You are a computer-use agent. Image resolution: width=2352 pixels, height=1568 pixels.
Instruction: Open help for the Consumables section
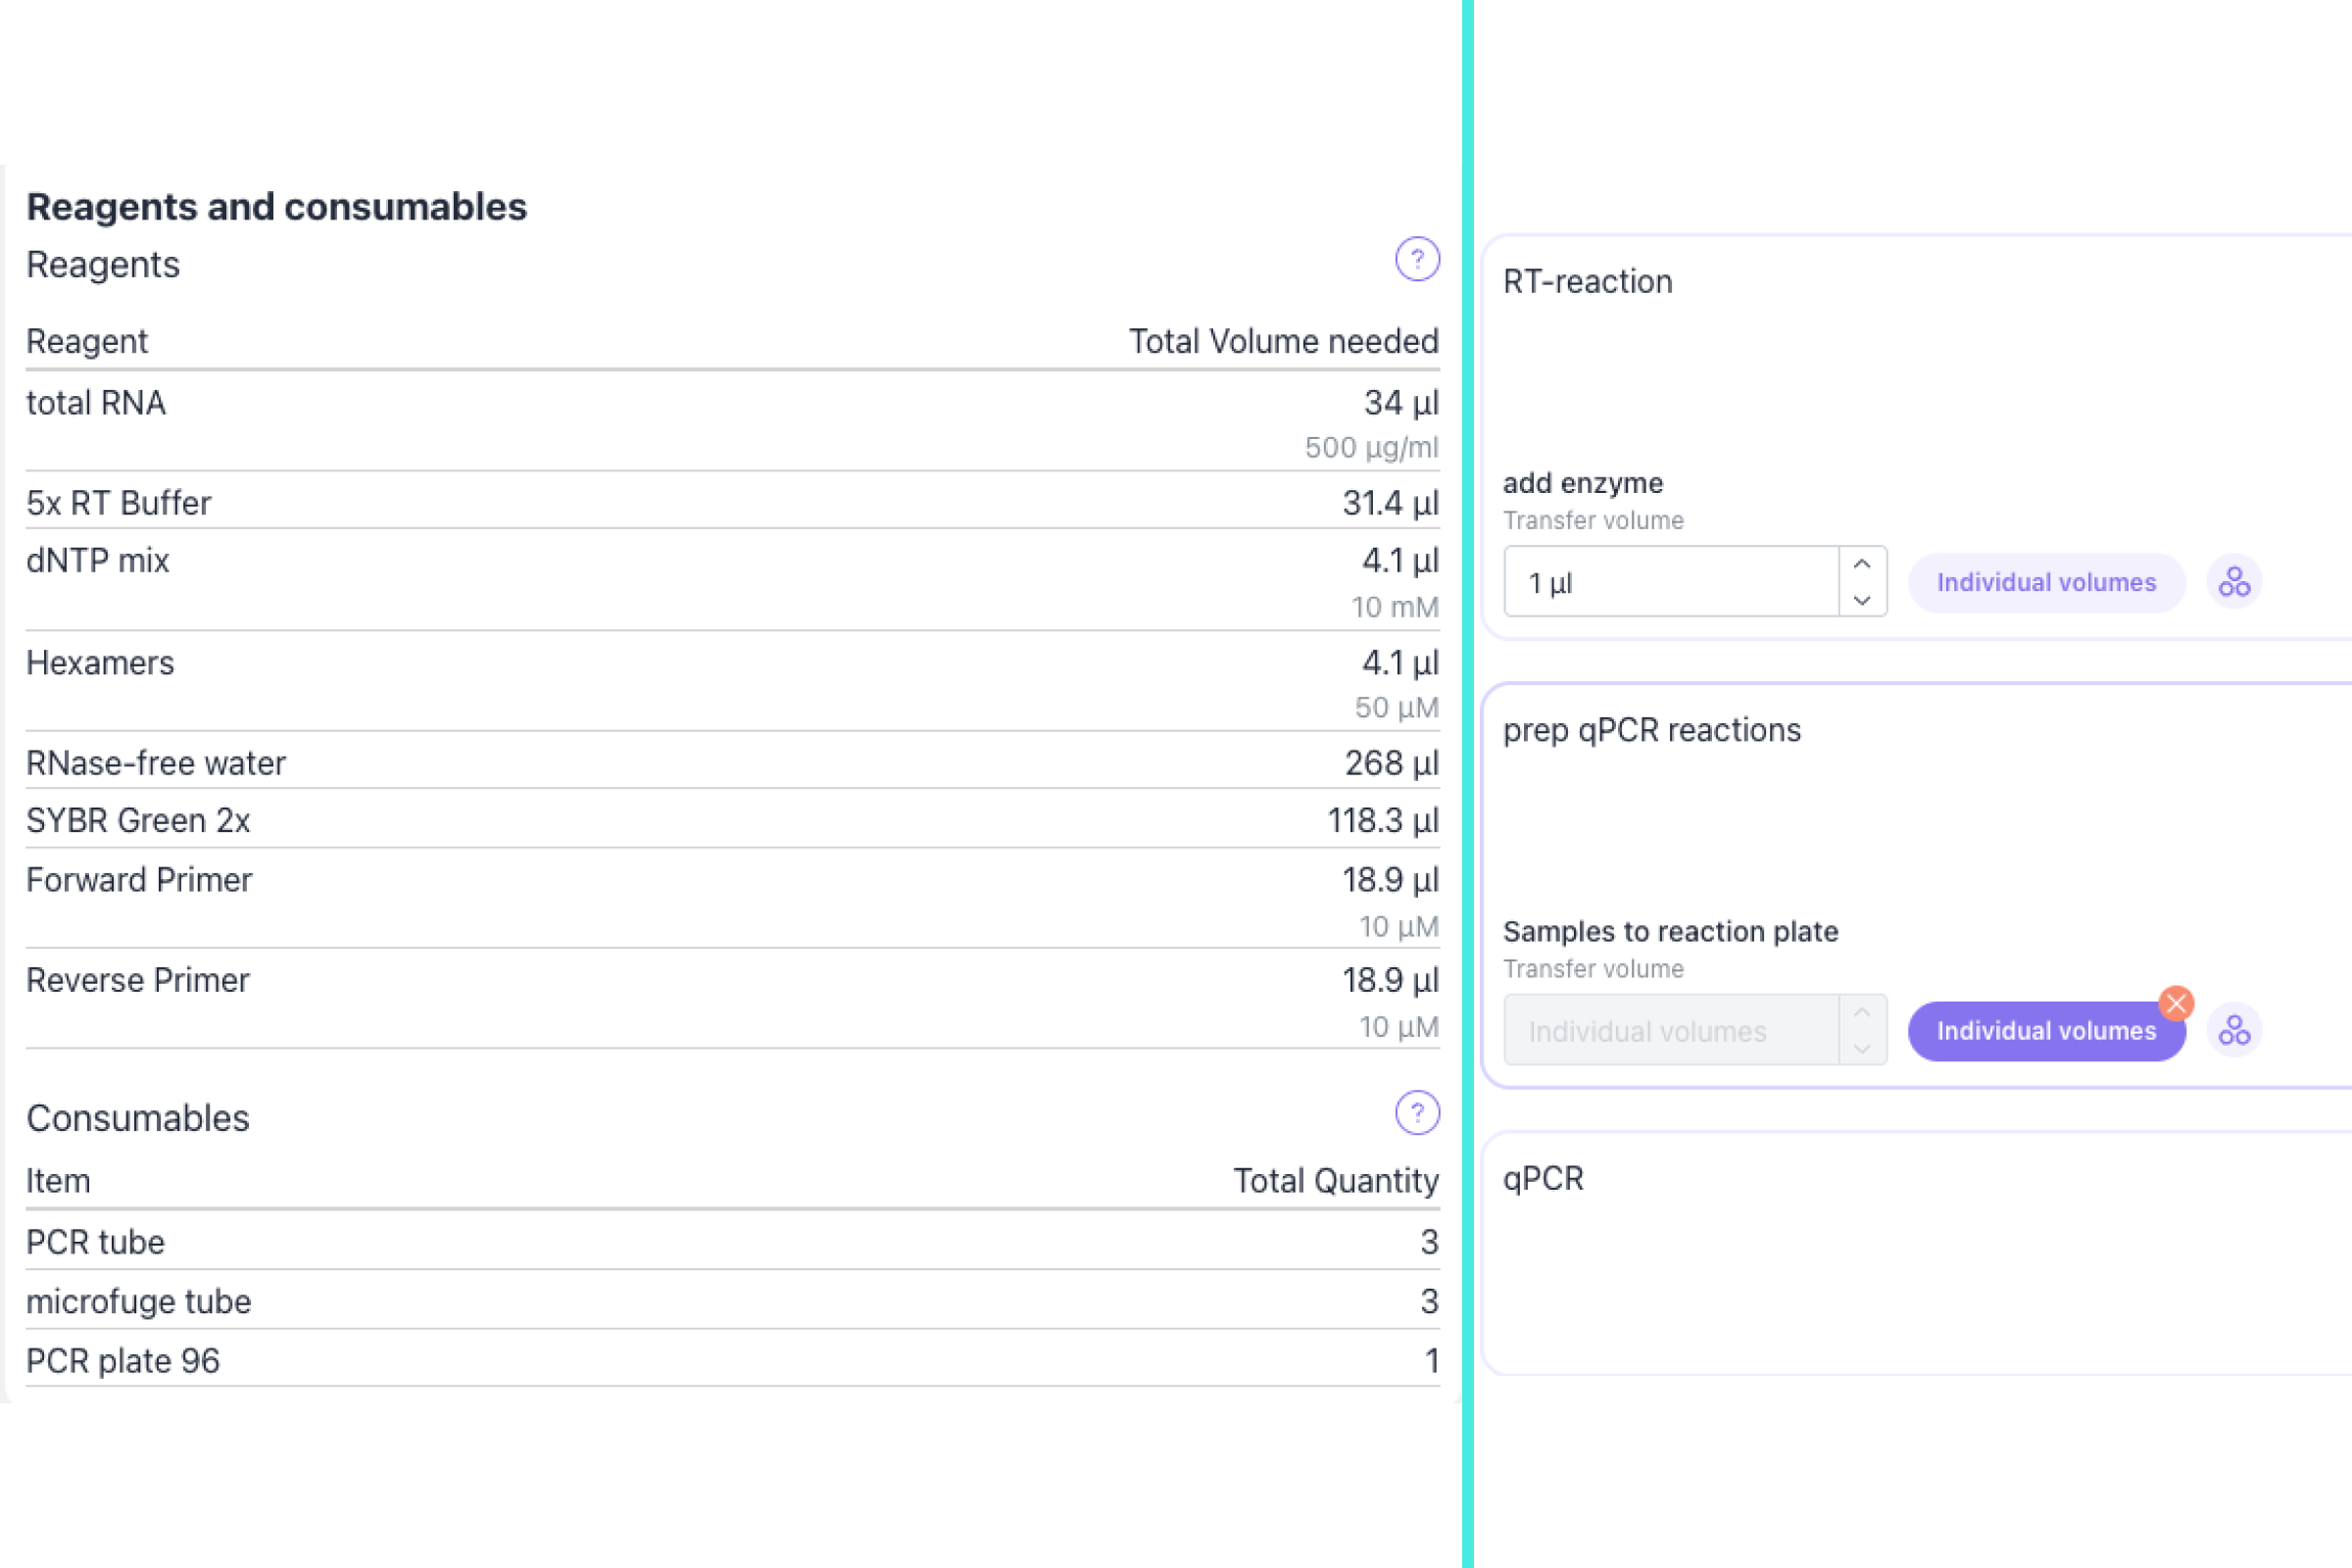[1416, 1111]
